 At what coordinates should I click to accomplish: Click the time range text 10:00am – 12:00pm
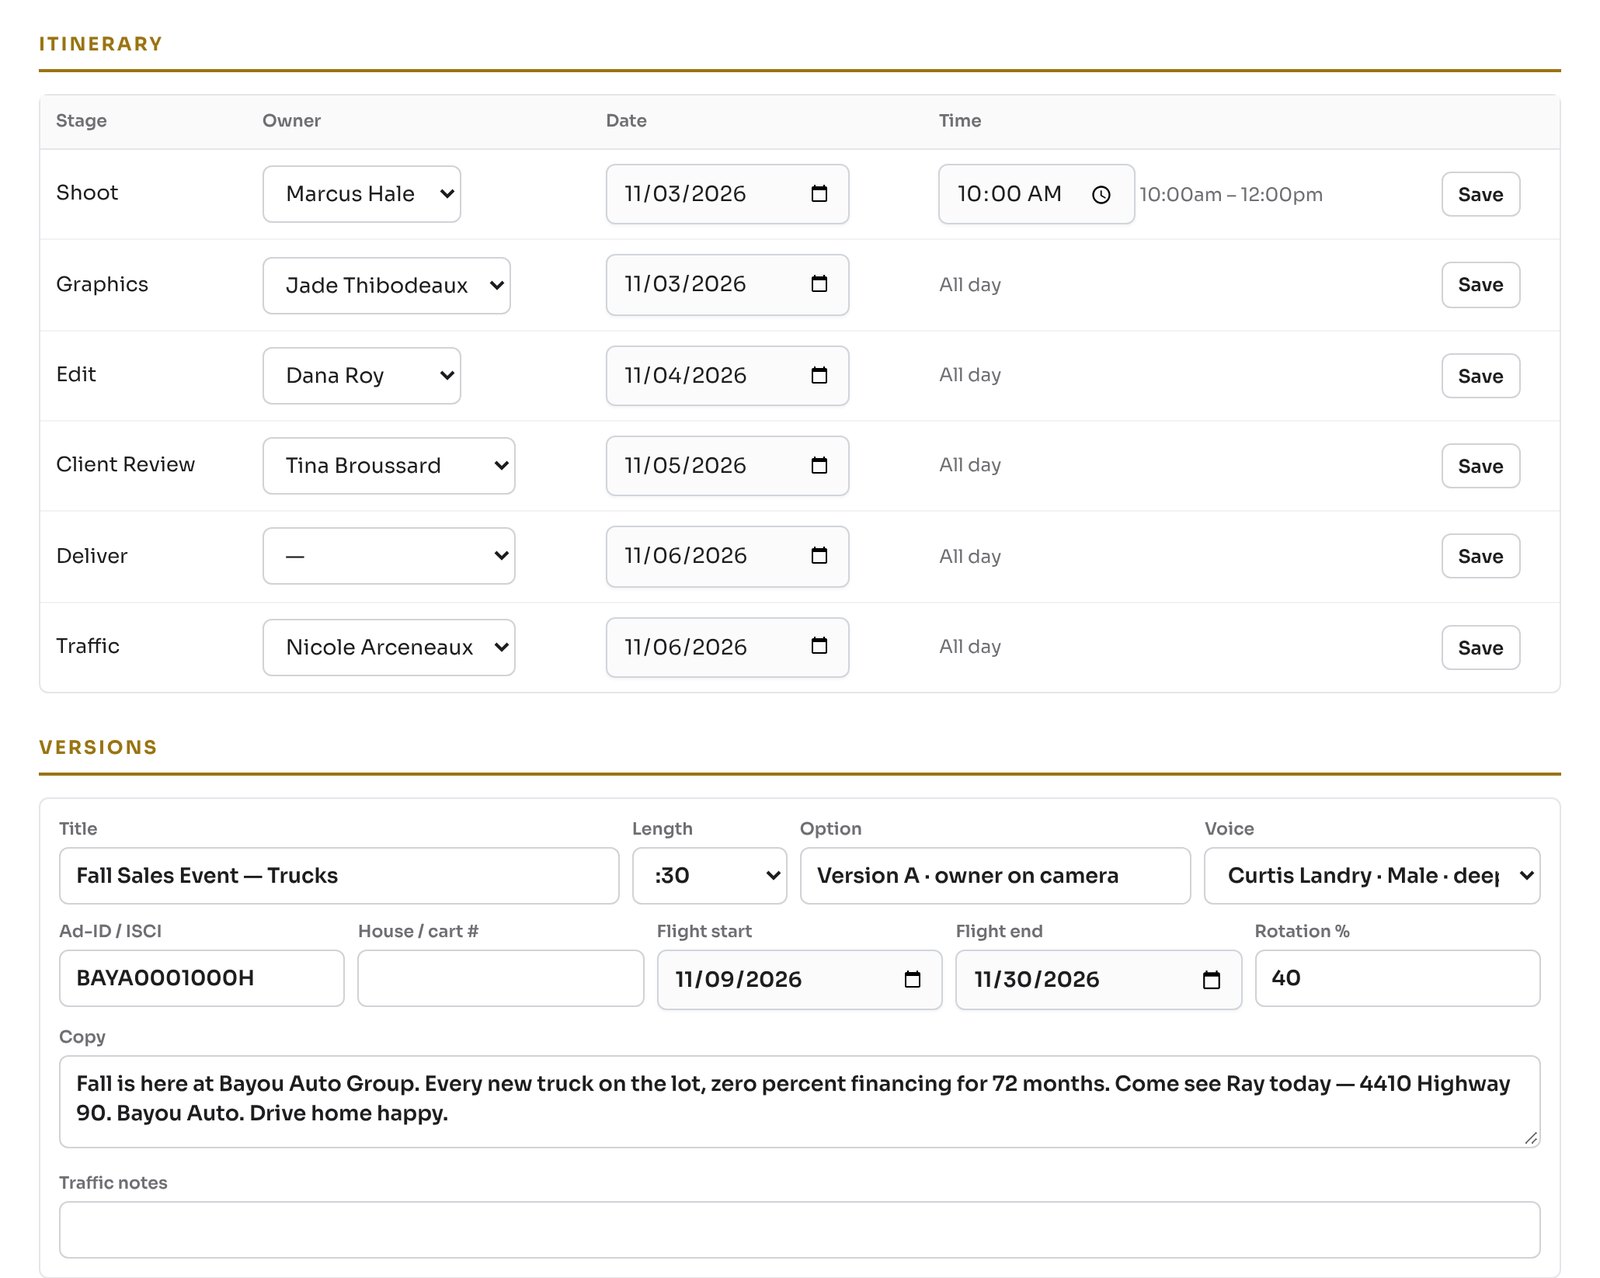pos(1231,195)
